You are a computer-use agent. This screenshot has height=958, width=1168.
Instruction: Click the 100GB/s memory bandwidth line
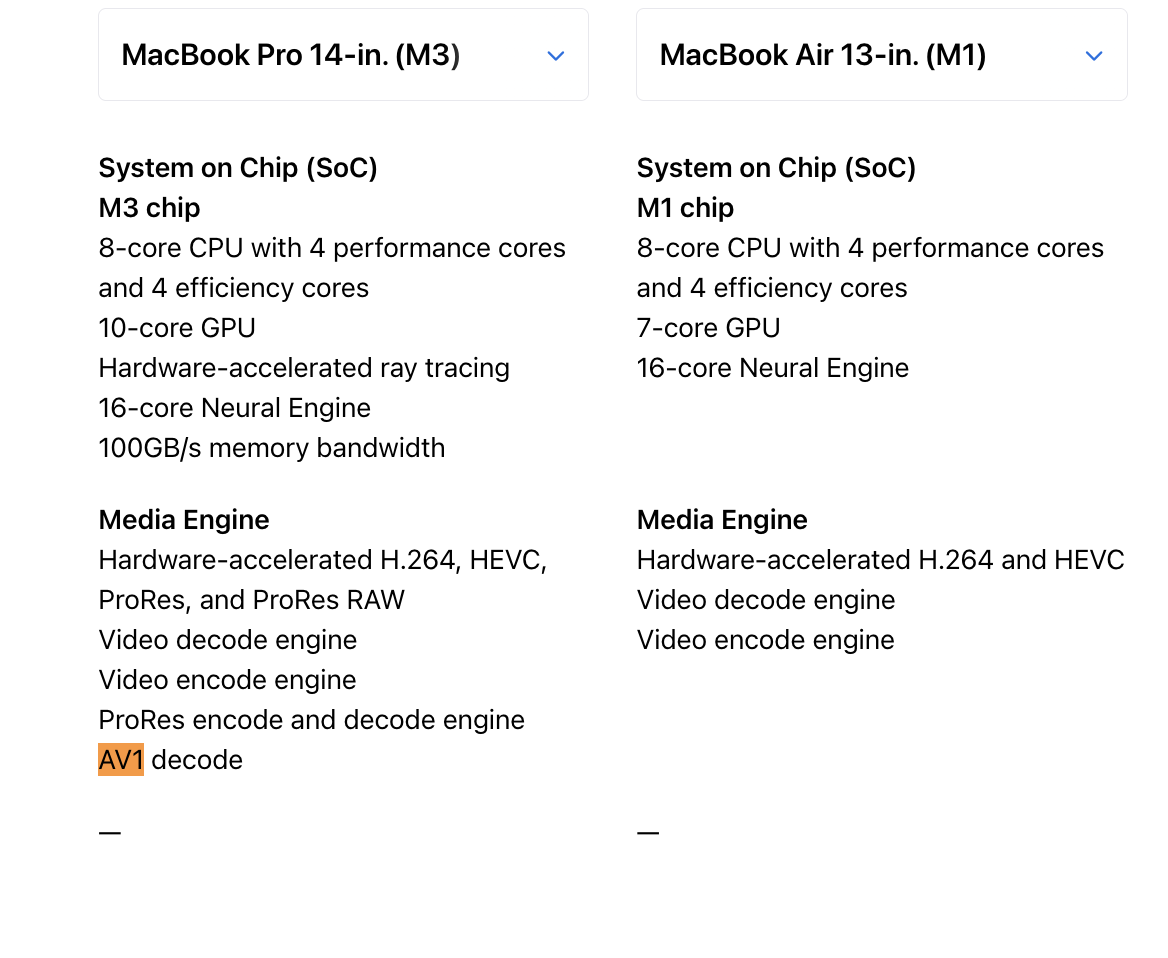[272, 448]
